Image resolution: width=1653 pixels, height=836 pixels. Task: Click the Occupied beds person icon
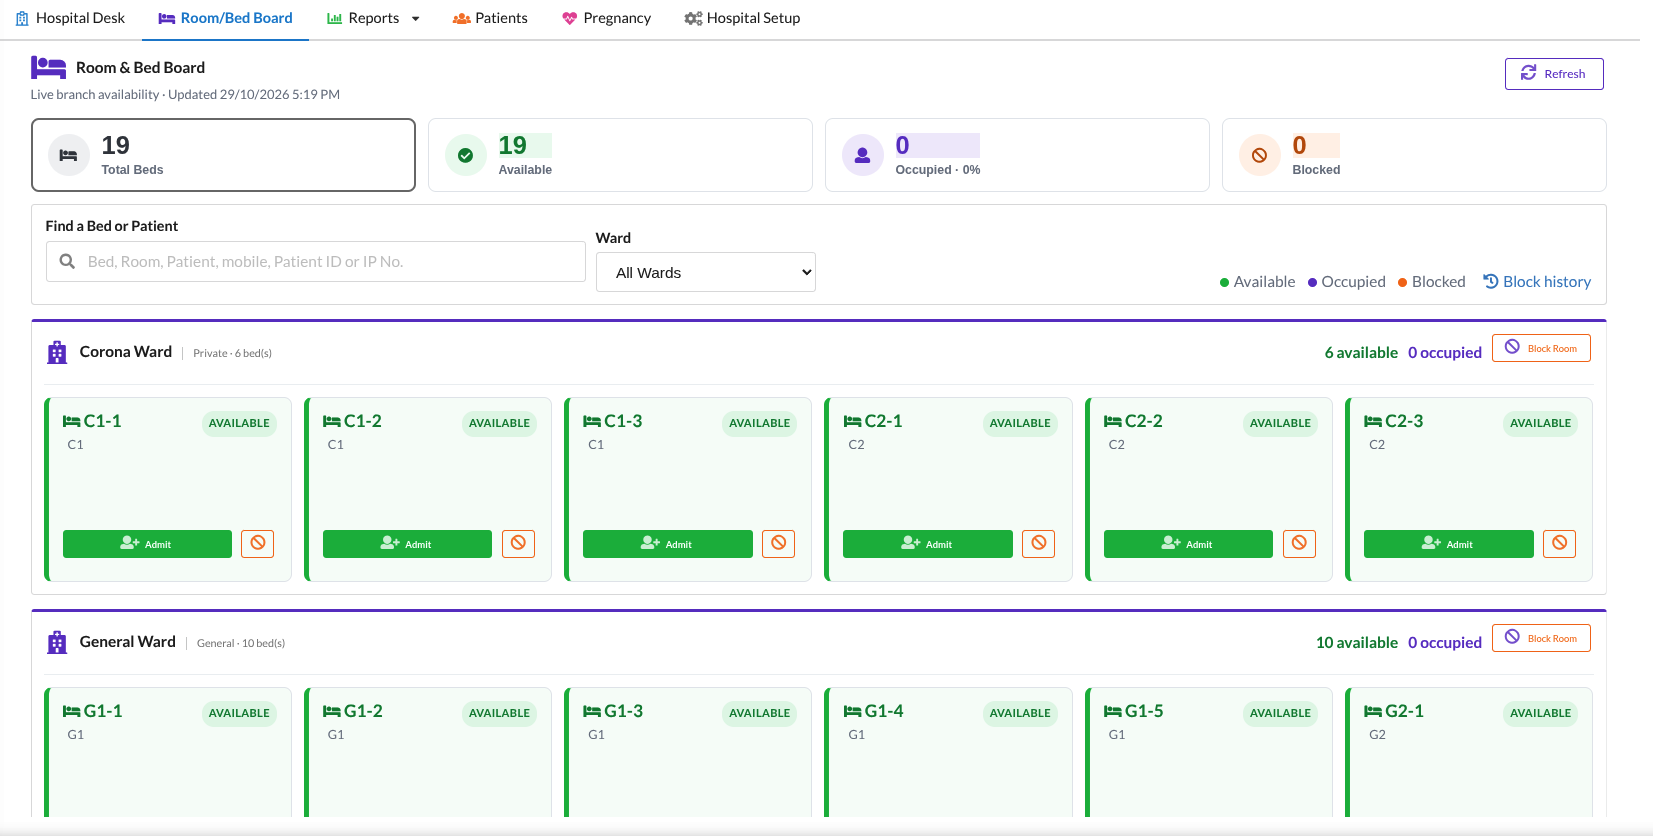tap(862, 155)
